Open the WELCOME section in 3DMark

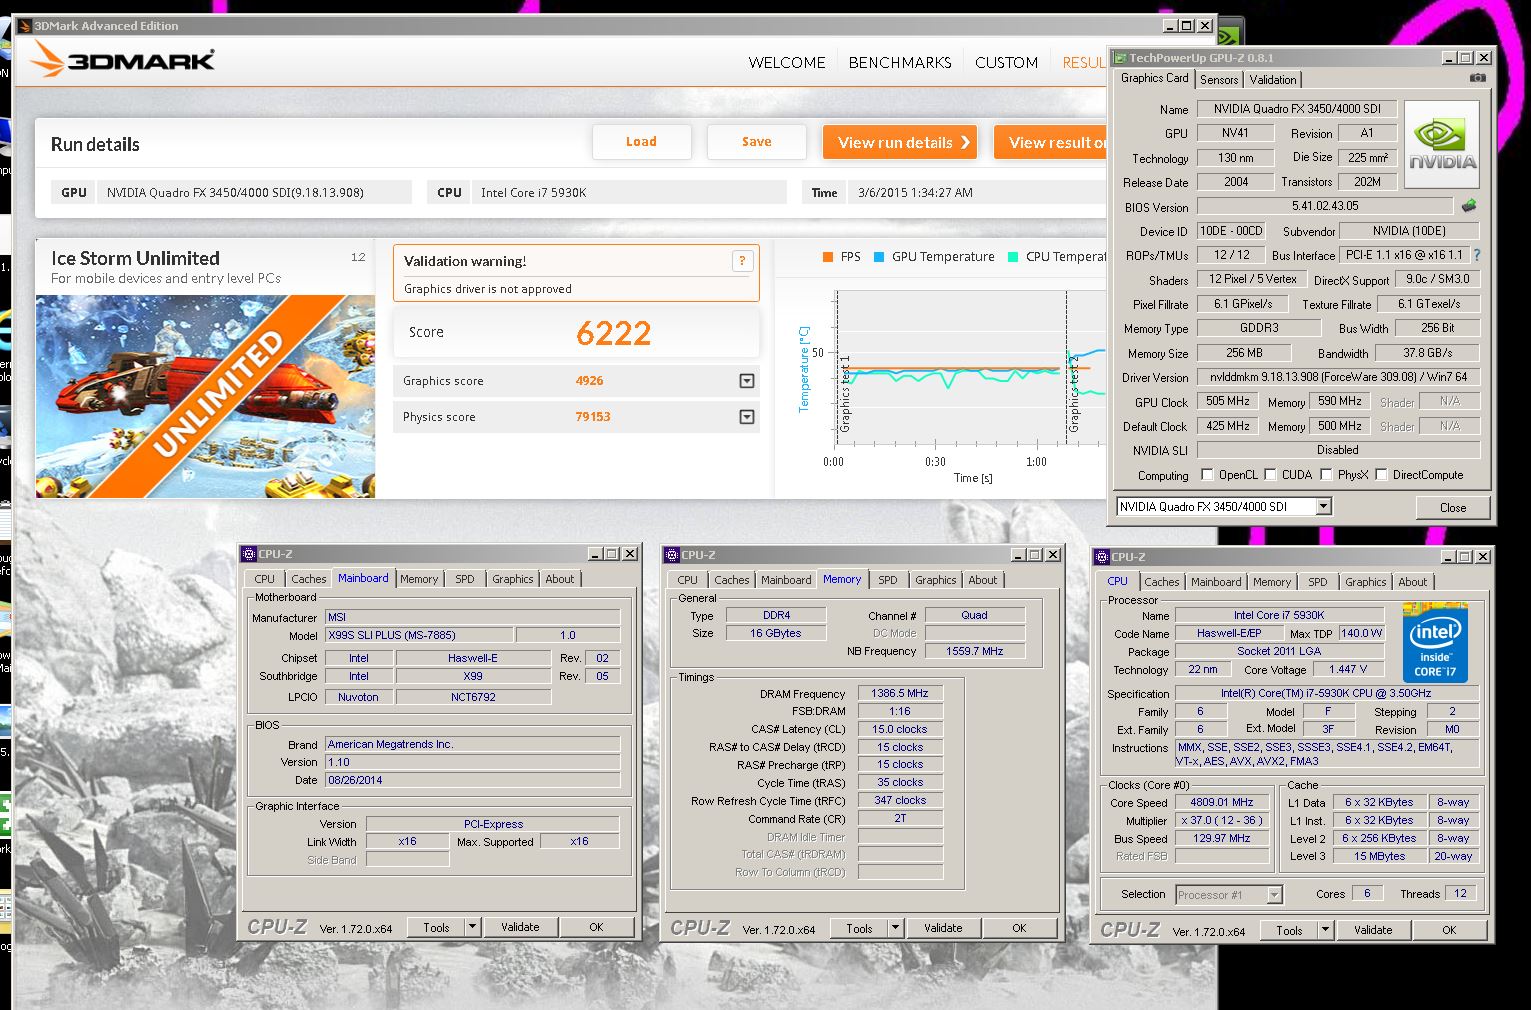coord(787,62)
